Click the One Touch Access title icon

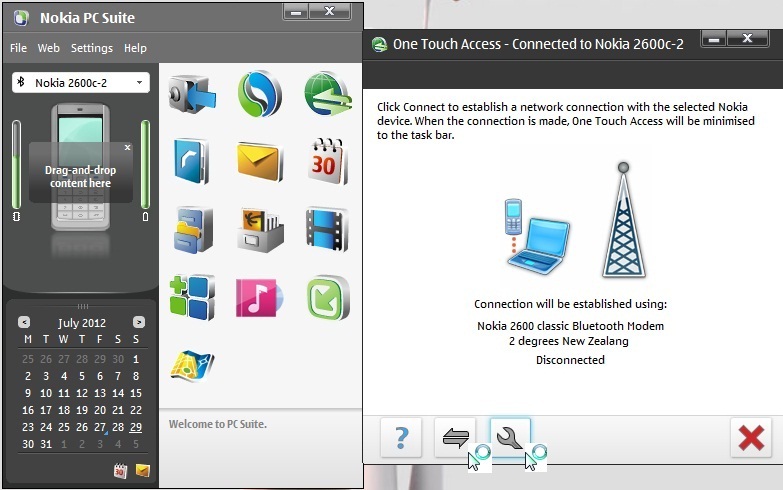(x=380, y=44)
